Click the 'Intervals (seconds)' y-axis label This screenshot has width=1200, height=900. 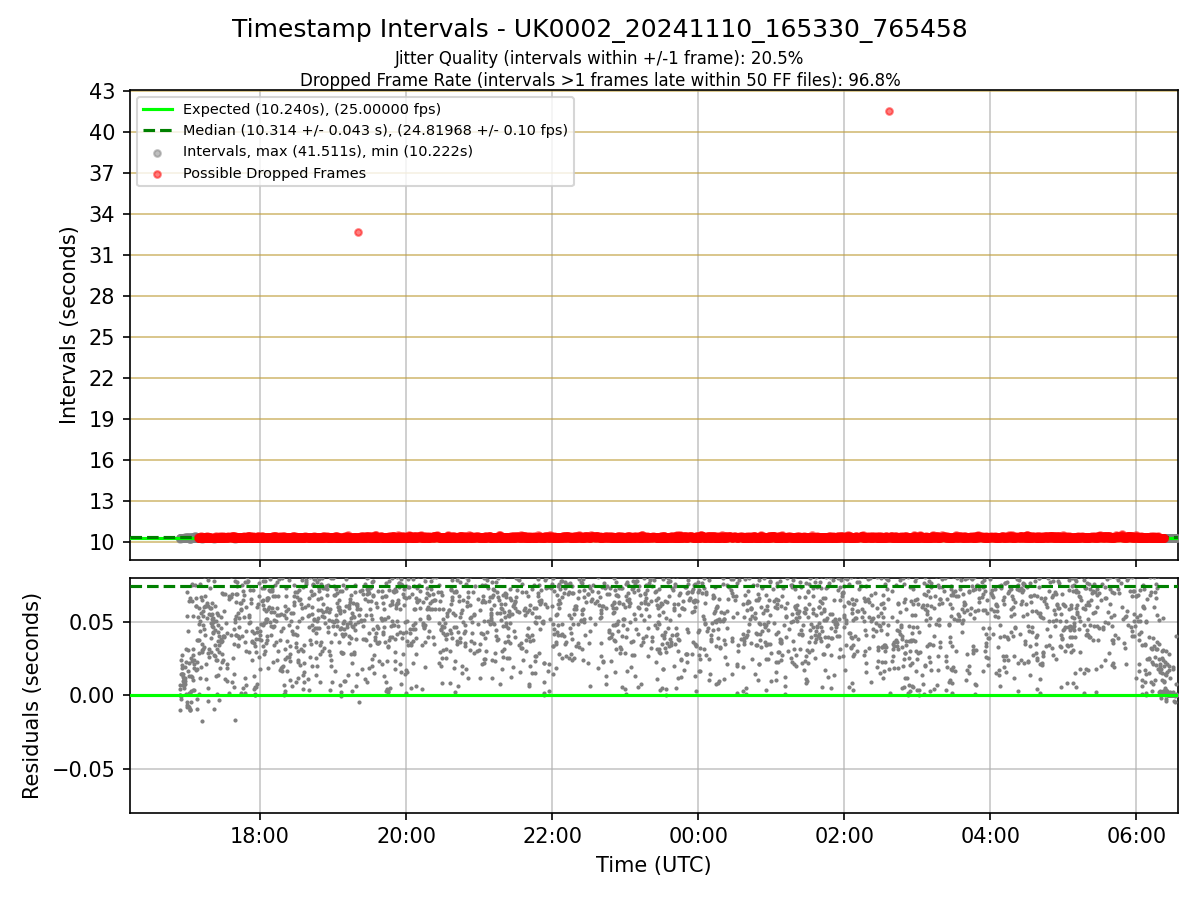(68, 325)
